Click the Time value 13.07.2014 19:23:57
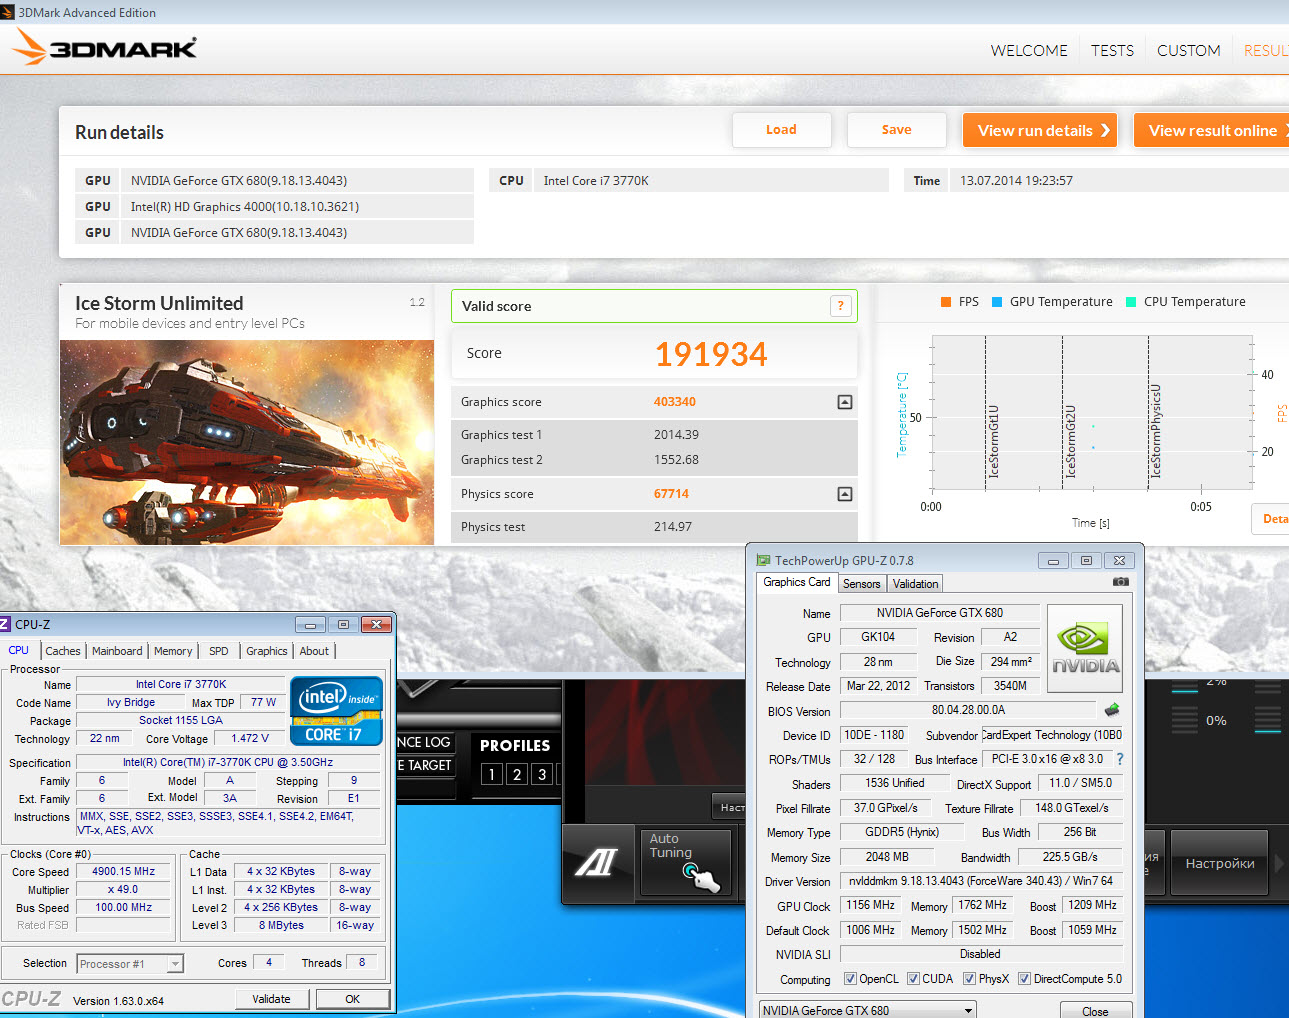This screenshot has width=1289, height=1018. pyautogui.click(x=1016, y=181)
